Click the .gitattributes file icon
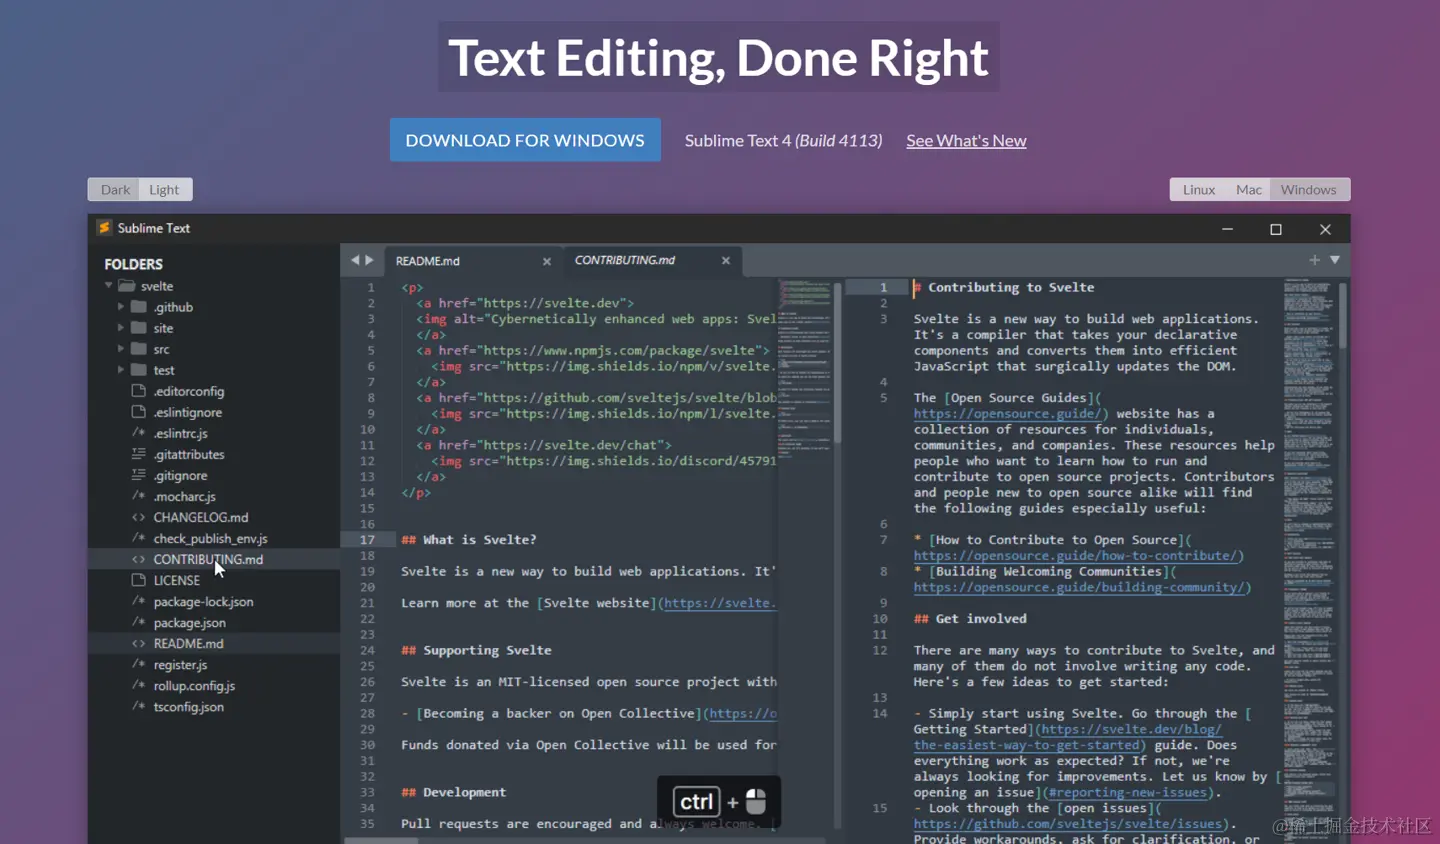 (x=139, y=454)
